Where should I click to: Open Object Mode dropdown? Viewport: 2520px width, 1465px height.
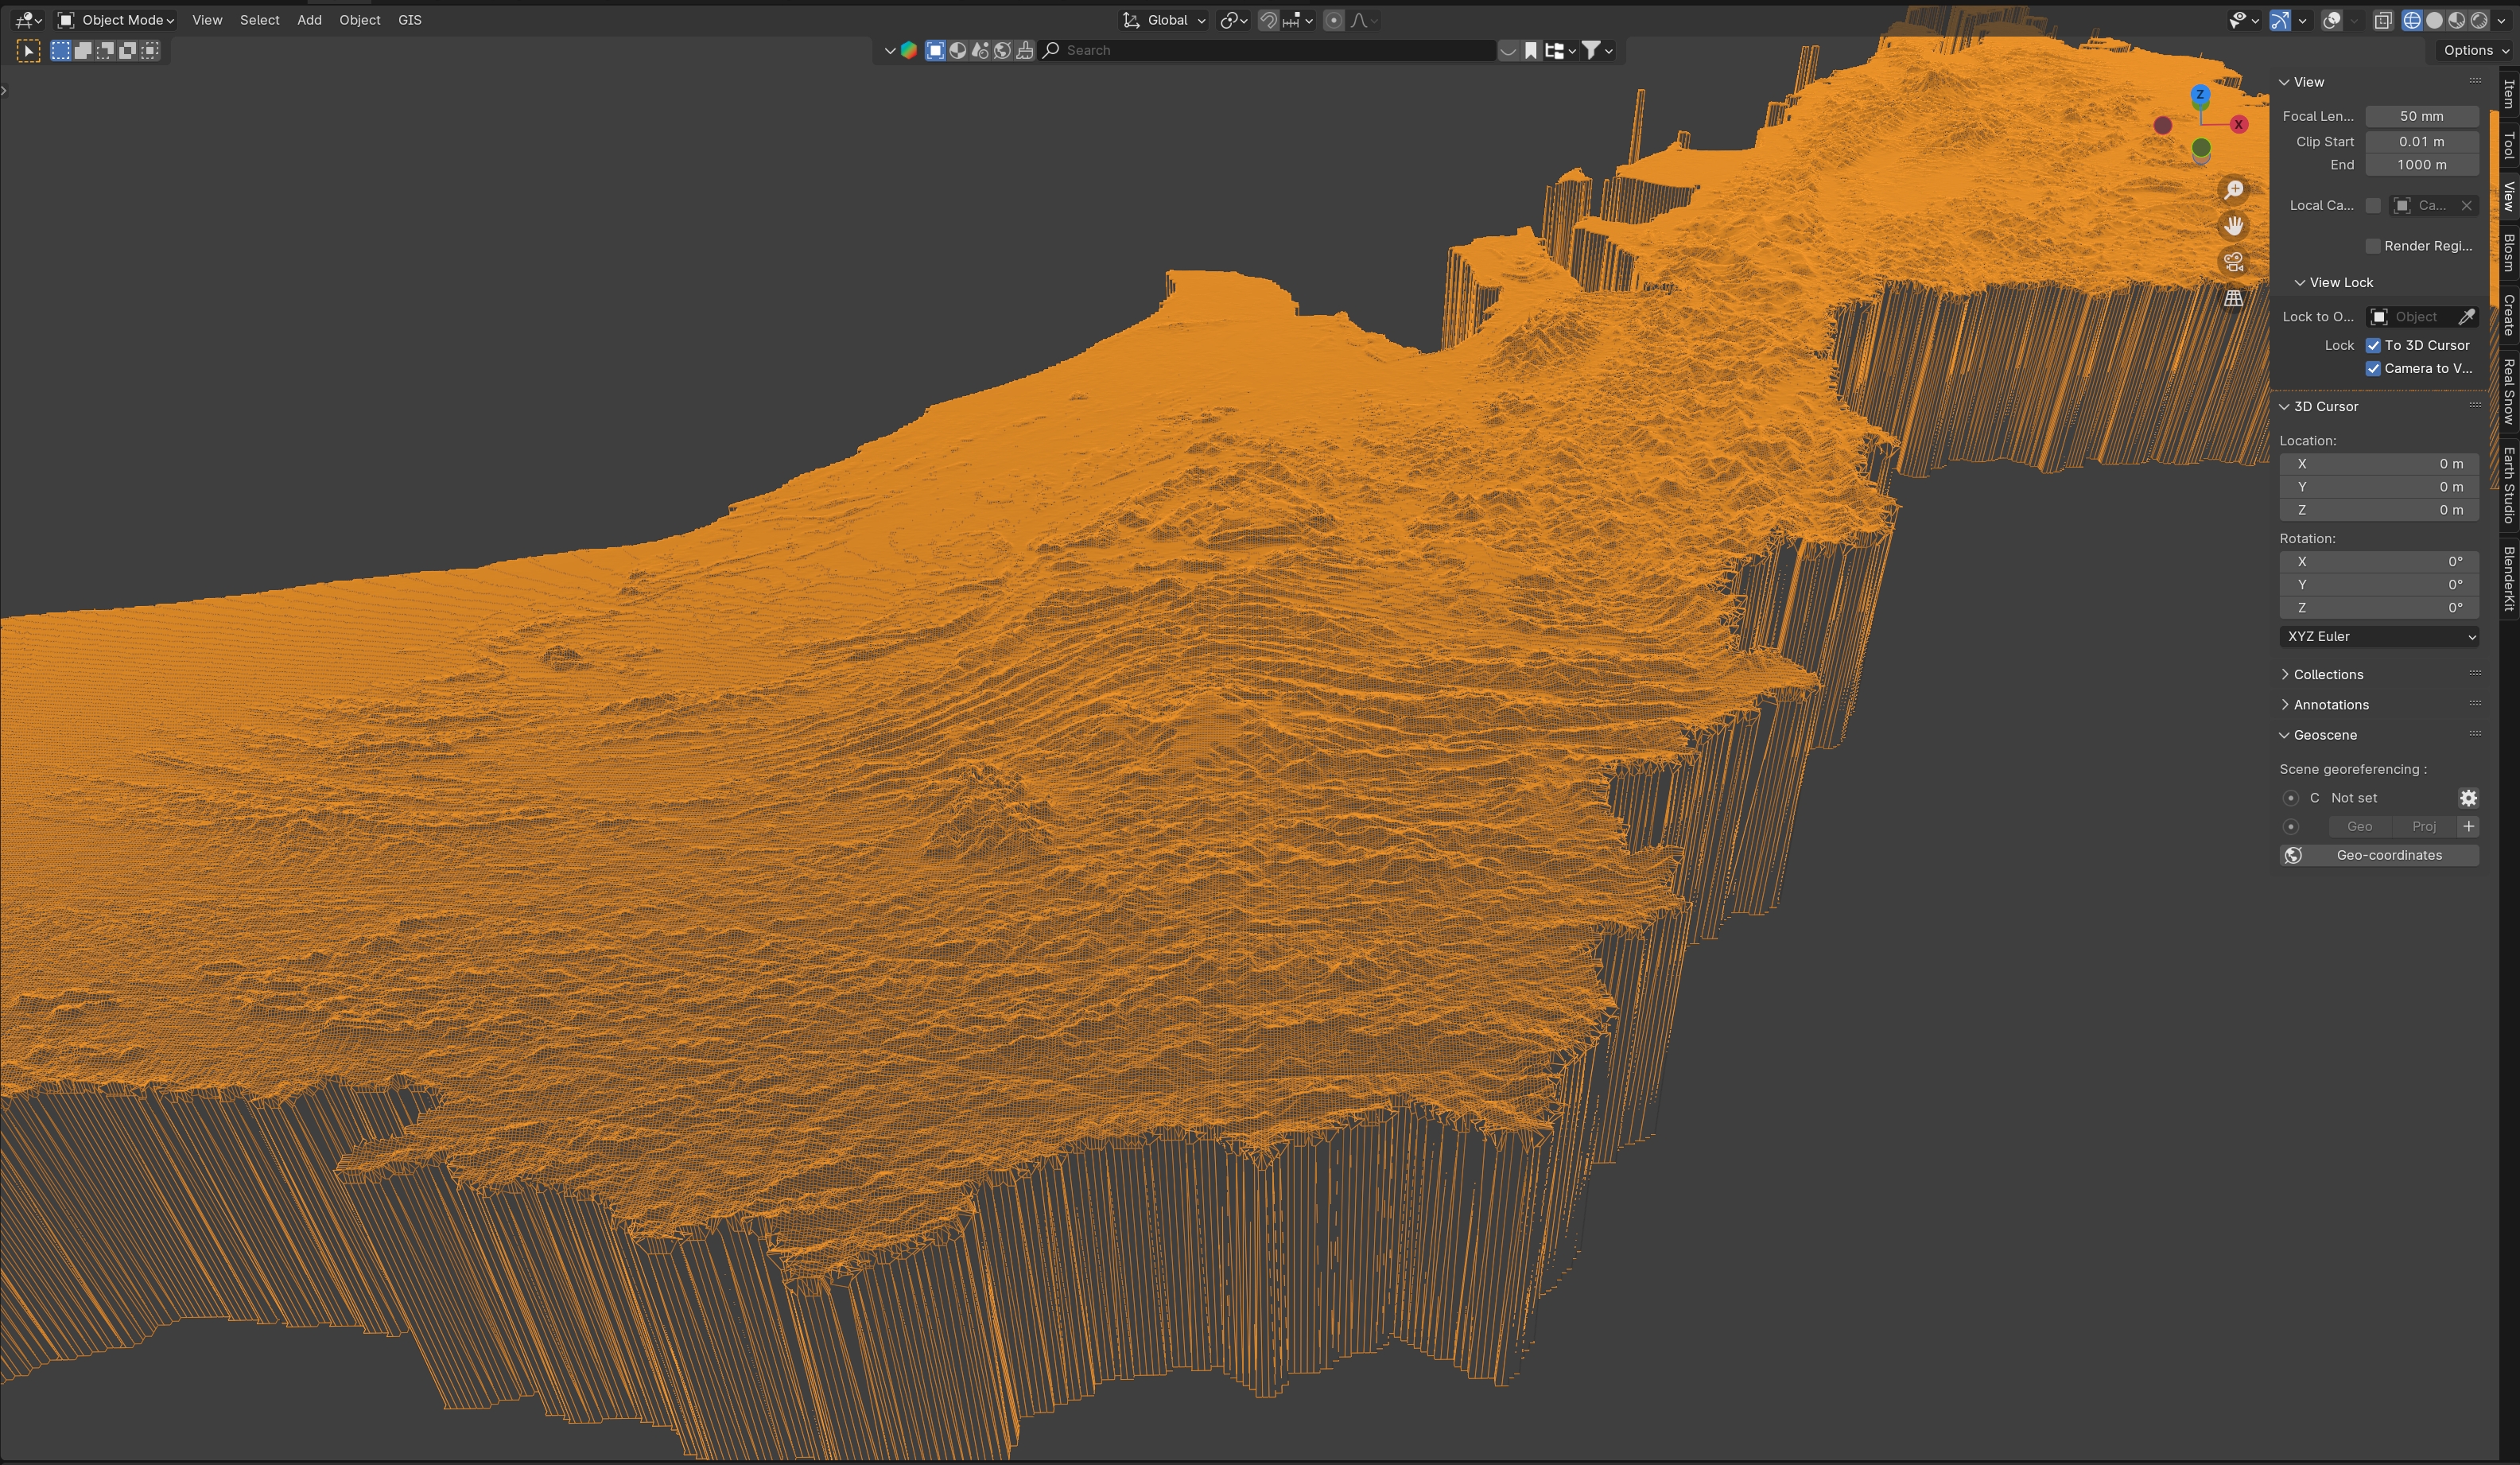117,20
